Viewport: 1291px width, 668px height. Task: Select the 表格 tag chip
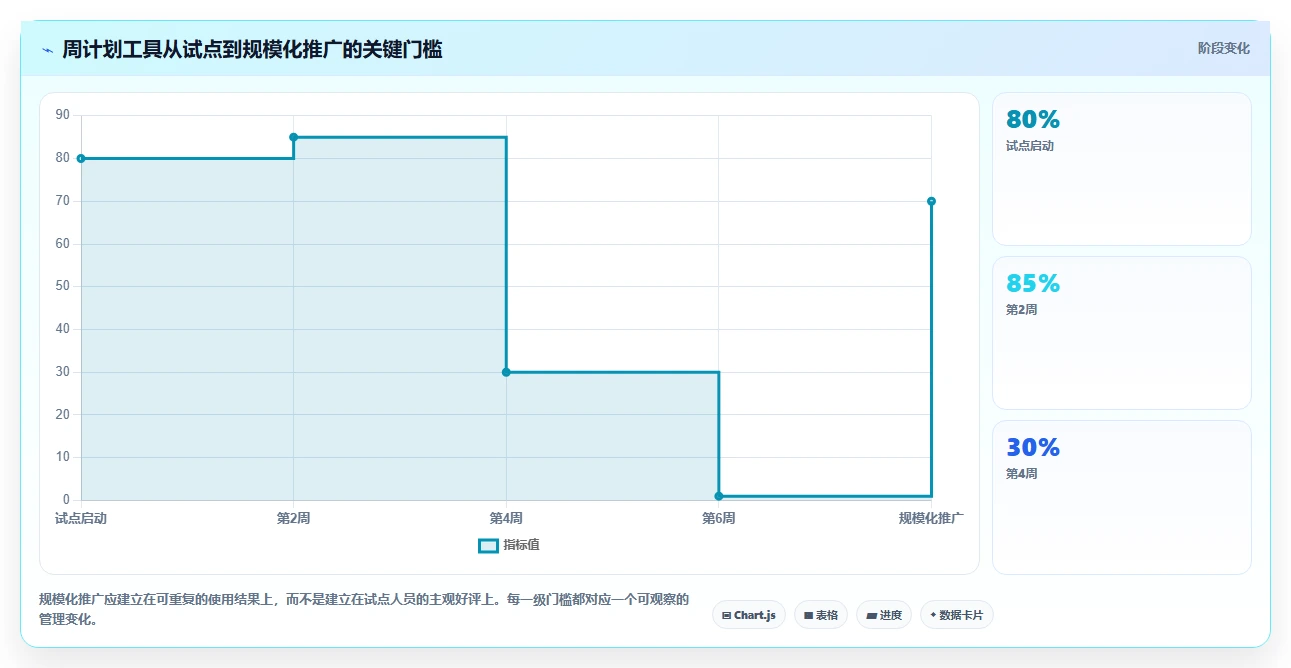click(x=821, y=615)
